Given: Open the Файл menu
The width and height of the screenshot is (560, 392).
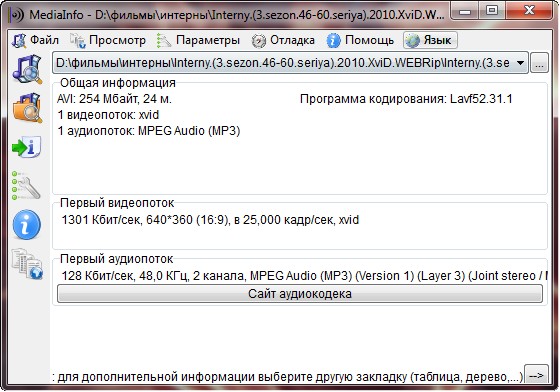Looking at the screenshot, I should [35, 40].
